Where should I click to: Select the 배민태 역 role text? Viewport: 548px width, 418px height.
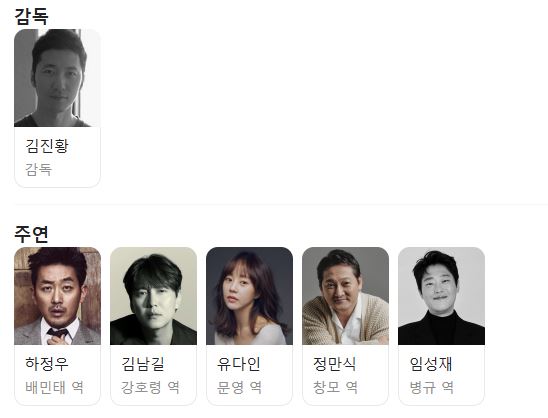[x=54, y=387]
